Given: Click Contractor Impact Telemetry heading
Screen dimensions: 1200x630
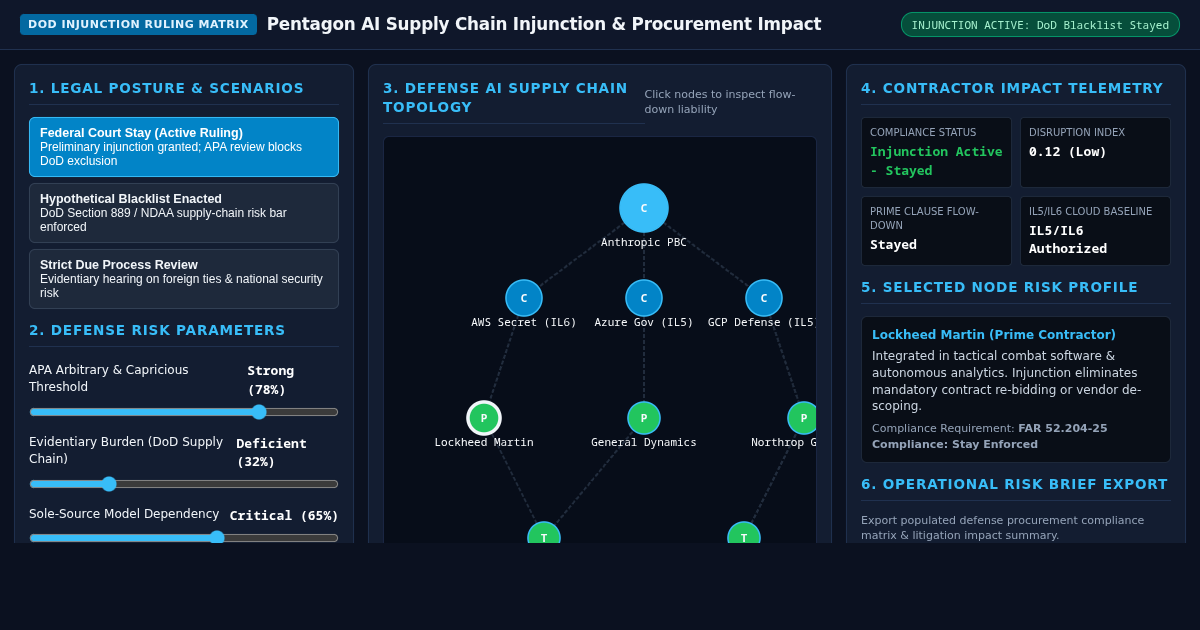Looking at the screenshot, I should (x=1012, y=88).
